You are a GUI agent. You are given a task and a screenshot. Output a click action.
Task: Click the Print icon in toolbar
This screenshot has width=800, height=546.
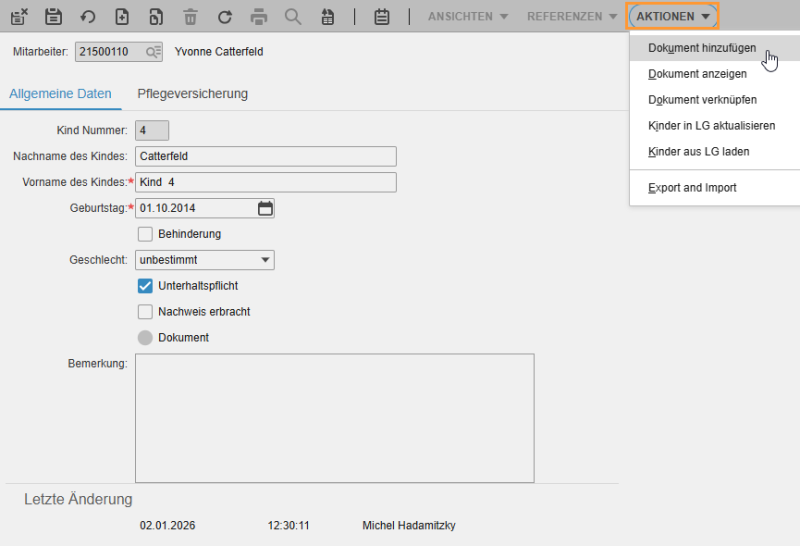pos(259,17)
